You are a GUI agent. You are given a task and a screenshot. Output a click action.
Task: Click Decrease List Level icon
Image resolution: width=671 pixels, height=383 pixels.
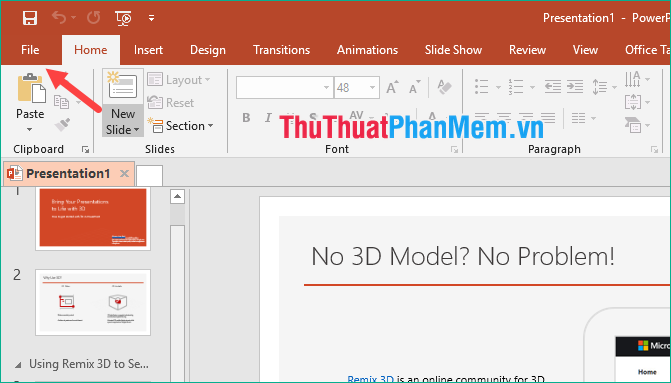[553, 87]
